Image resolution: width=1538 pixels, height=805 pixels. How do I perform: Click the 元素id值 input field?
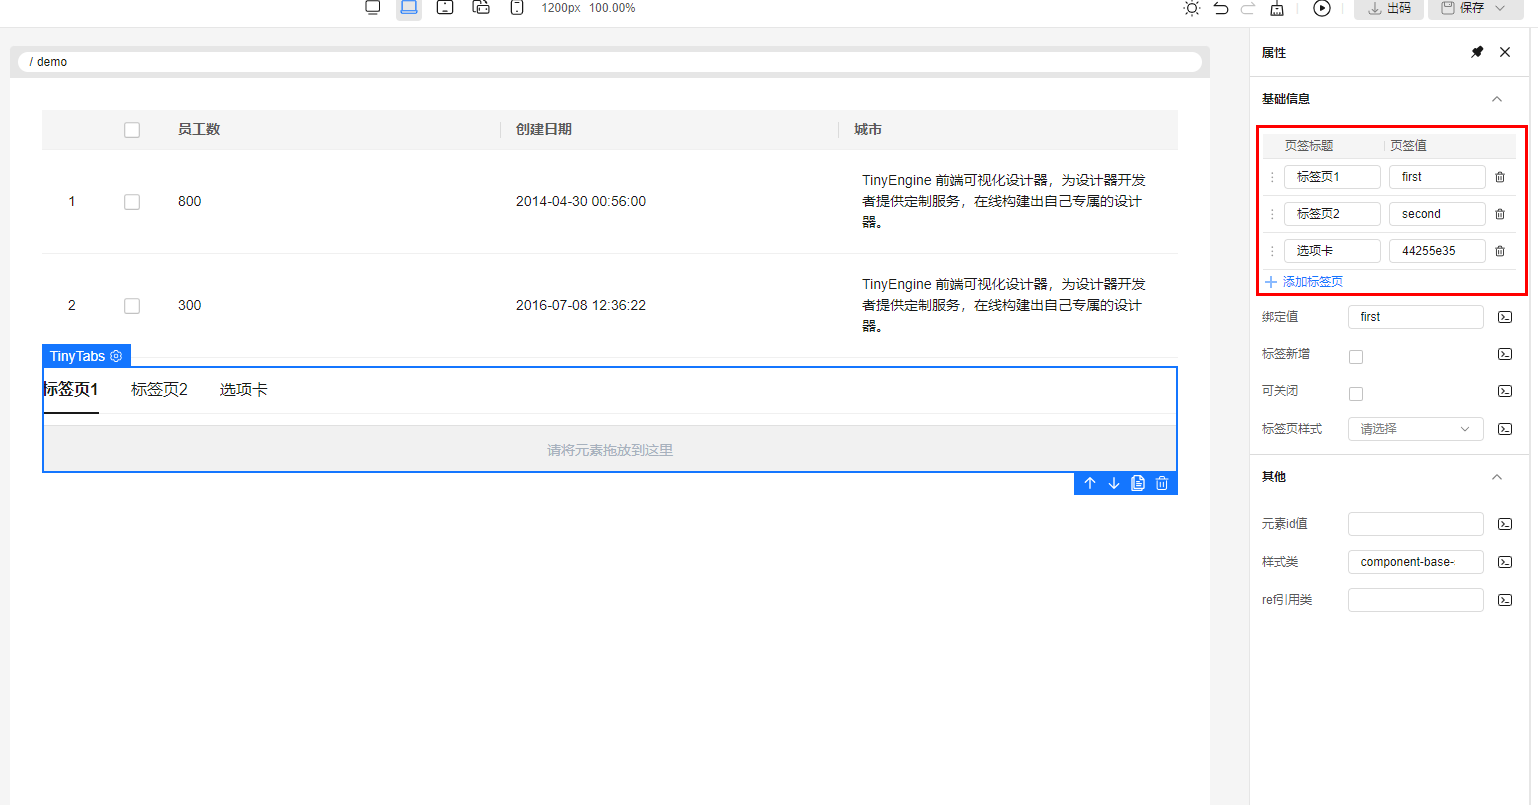1416,524
